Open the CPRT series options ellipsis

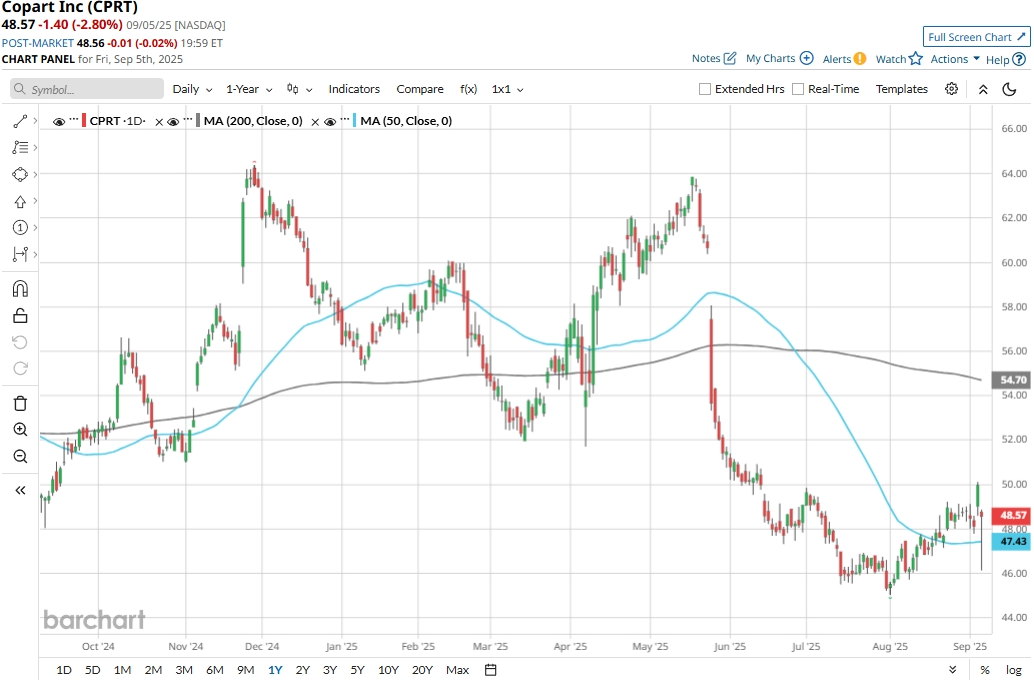click(x=74, y=119)
